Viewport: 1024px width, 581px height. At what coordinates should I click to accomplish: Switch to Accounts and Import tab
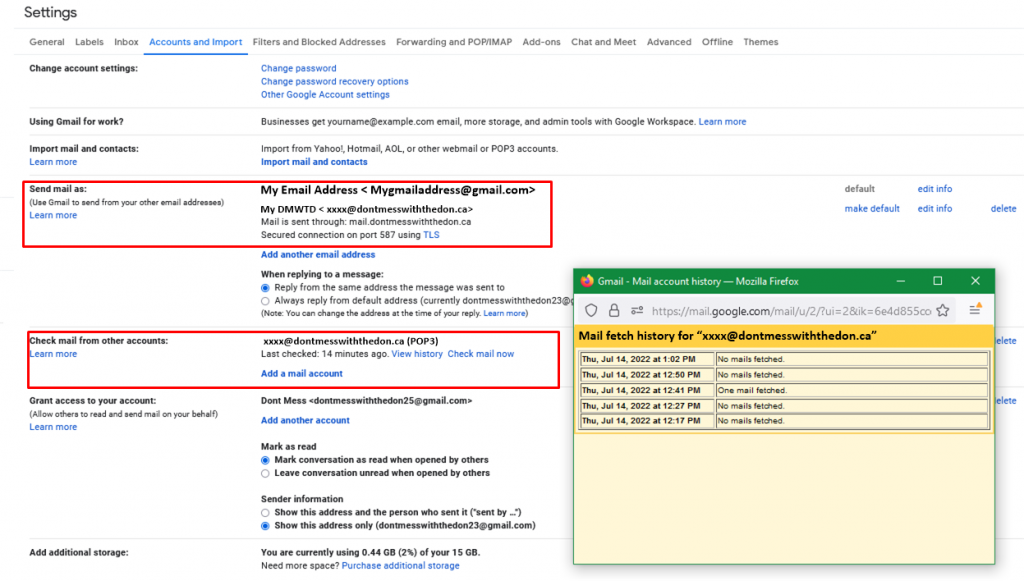click(195, 42)
